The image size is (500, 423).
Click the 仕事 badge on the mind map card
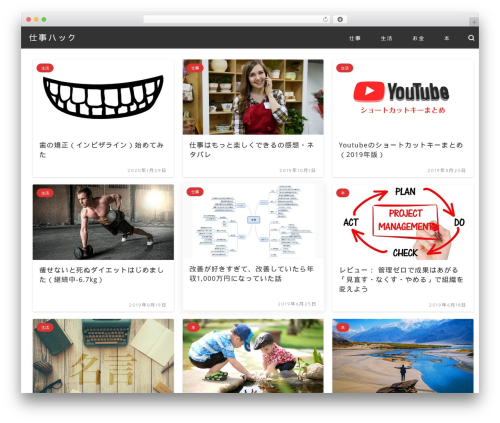tap(195, 192)
